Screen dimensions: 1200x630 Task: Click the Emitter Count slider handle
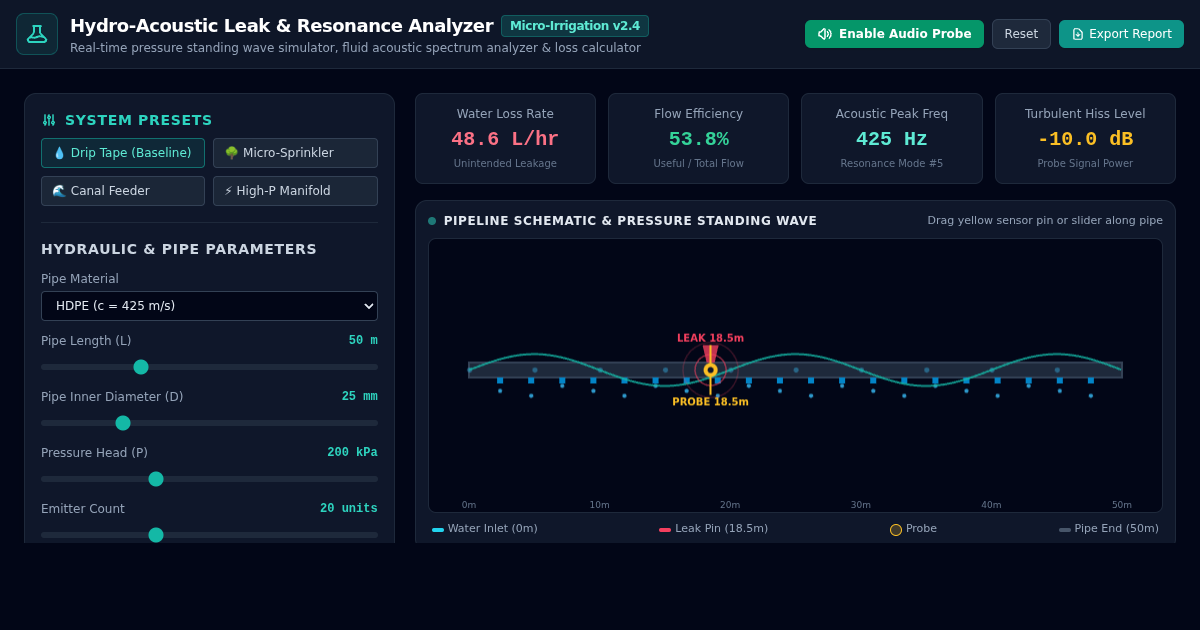[x=156, y=535]
